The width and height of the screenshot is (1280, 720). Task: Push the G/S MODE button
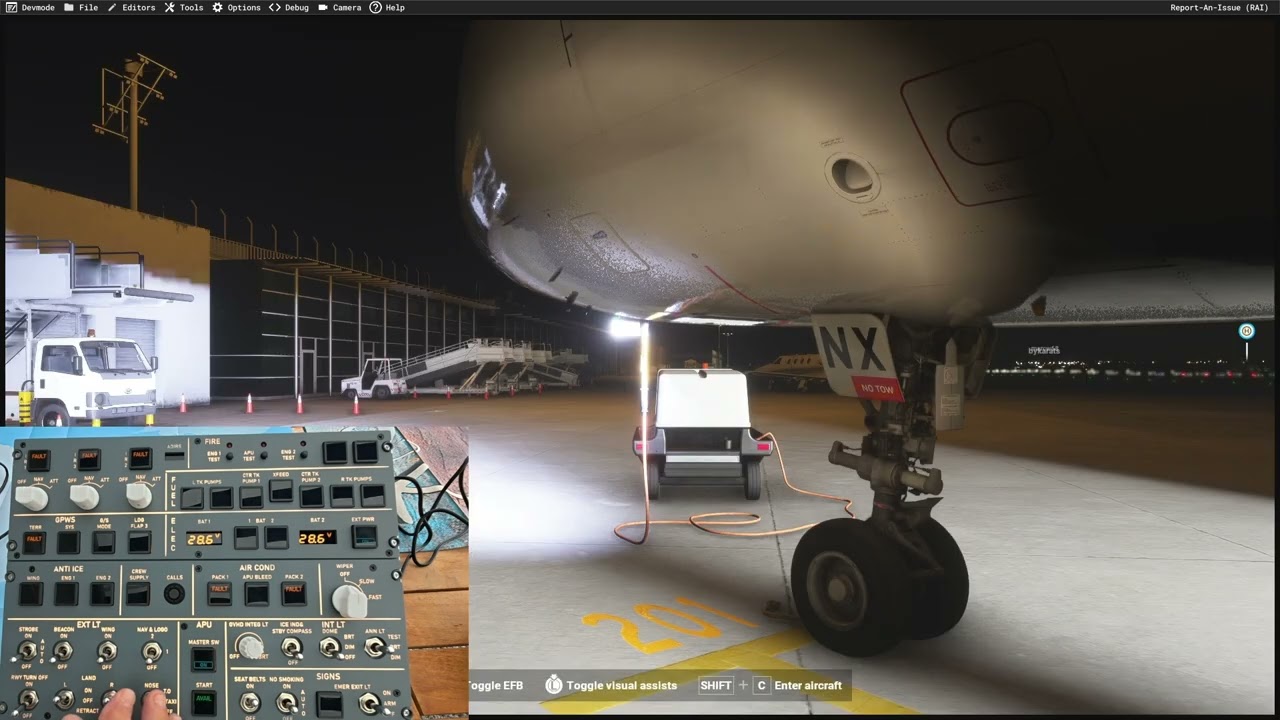coord(104,542)
